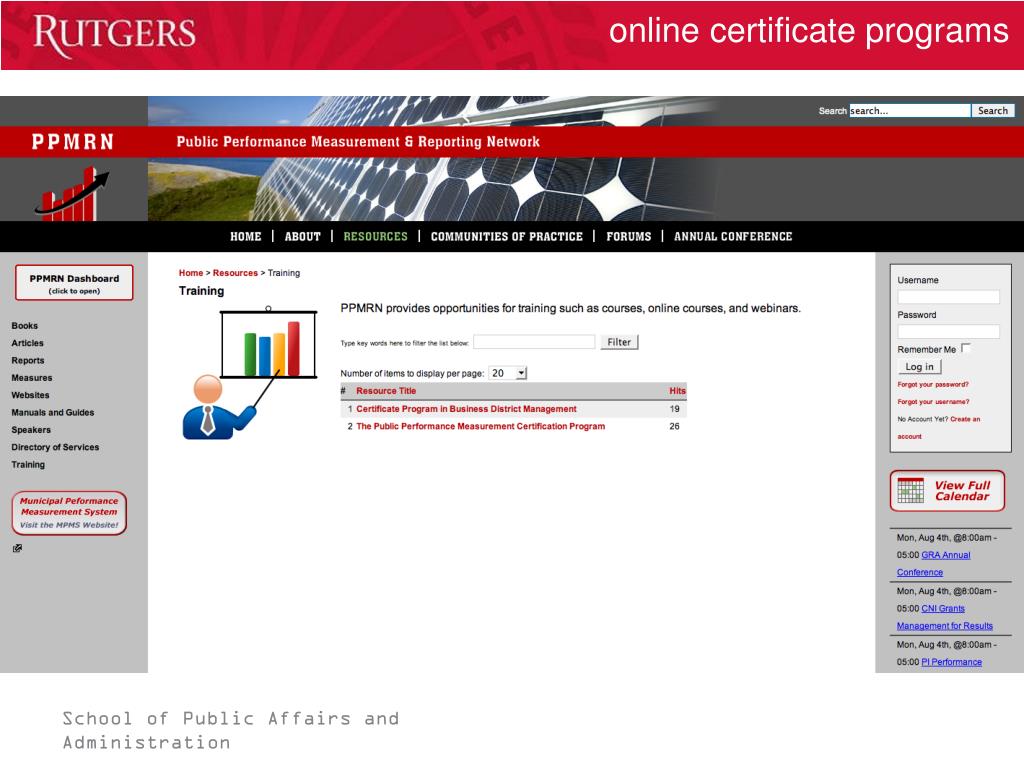Click the Resources breadcrumb link

click(235, 273)
